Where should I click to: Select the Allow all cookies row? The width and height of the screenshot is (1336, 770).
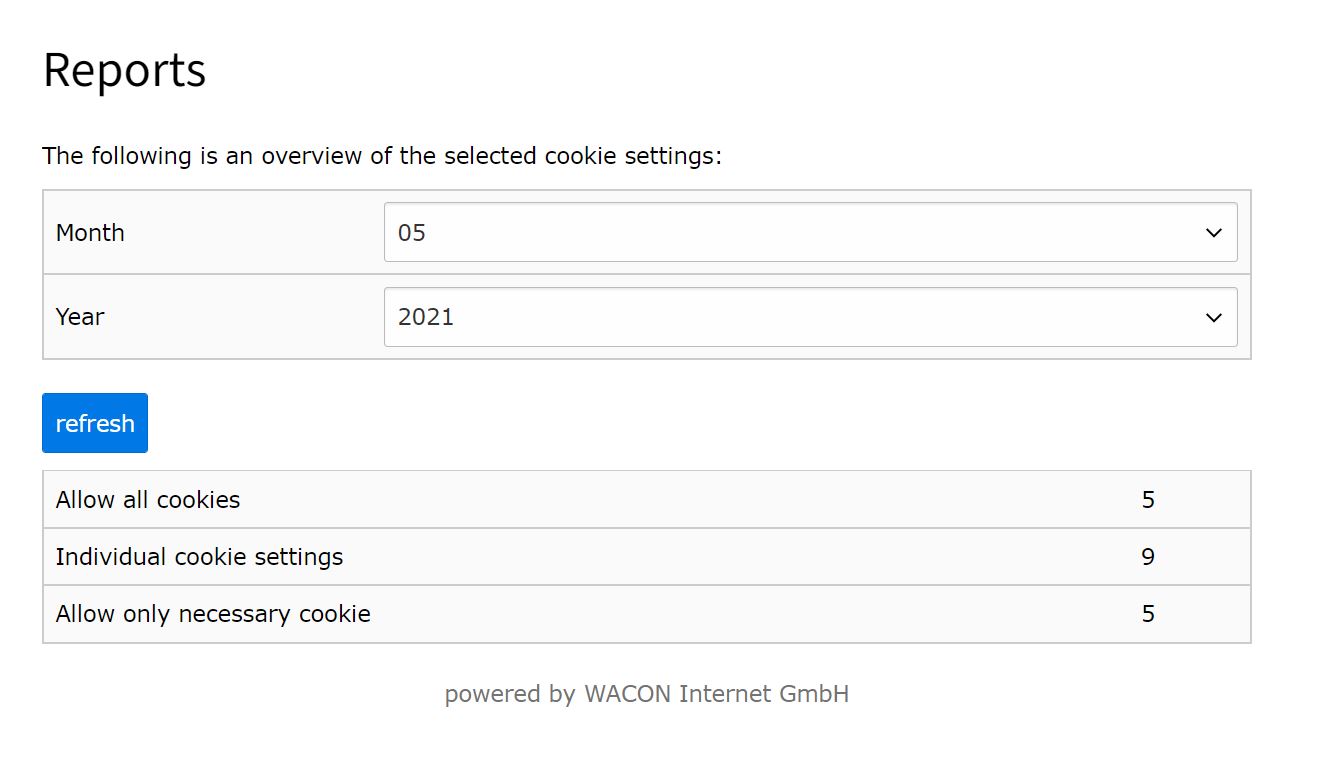pos(647,499)
